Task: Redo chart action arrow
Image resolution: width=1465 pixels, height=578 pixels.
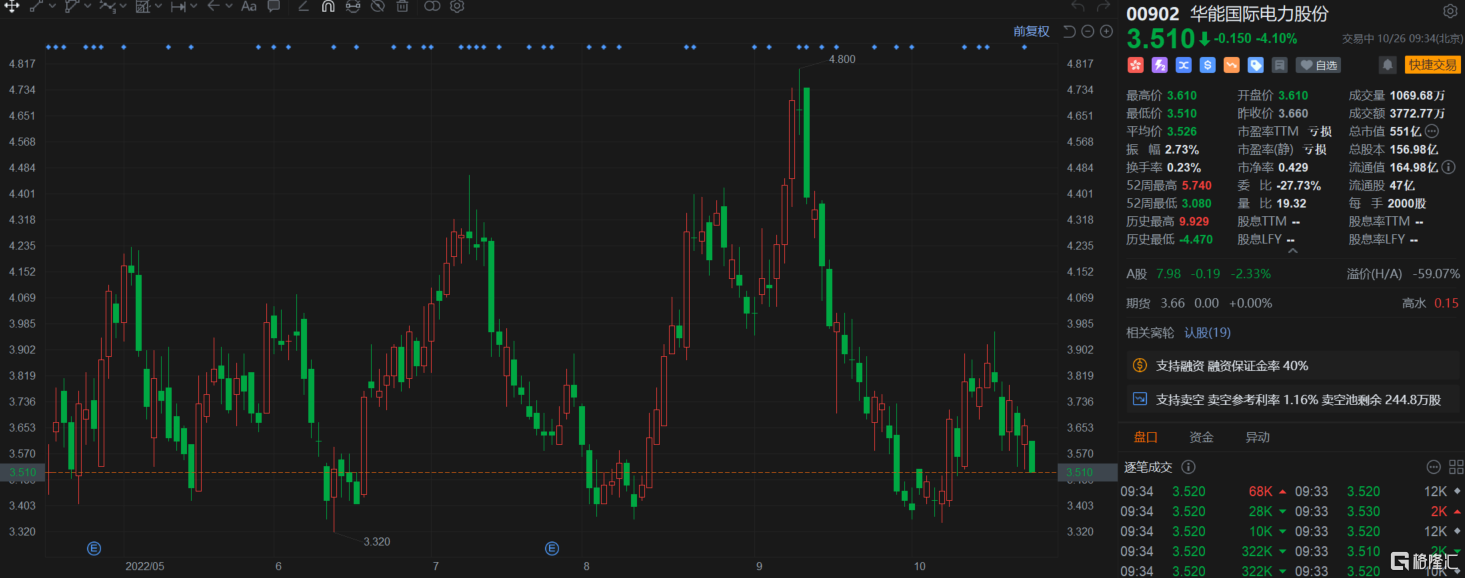Action: (x=1104, y=7)
